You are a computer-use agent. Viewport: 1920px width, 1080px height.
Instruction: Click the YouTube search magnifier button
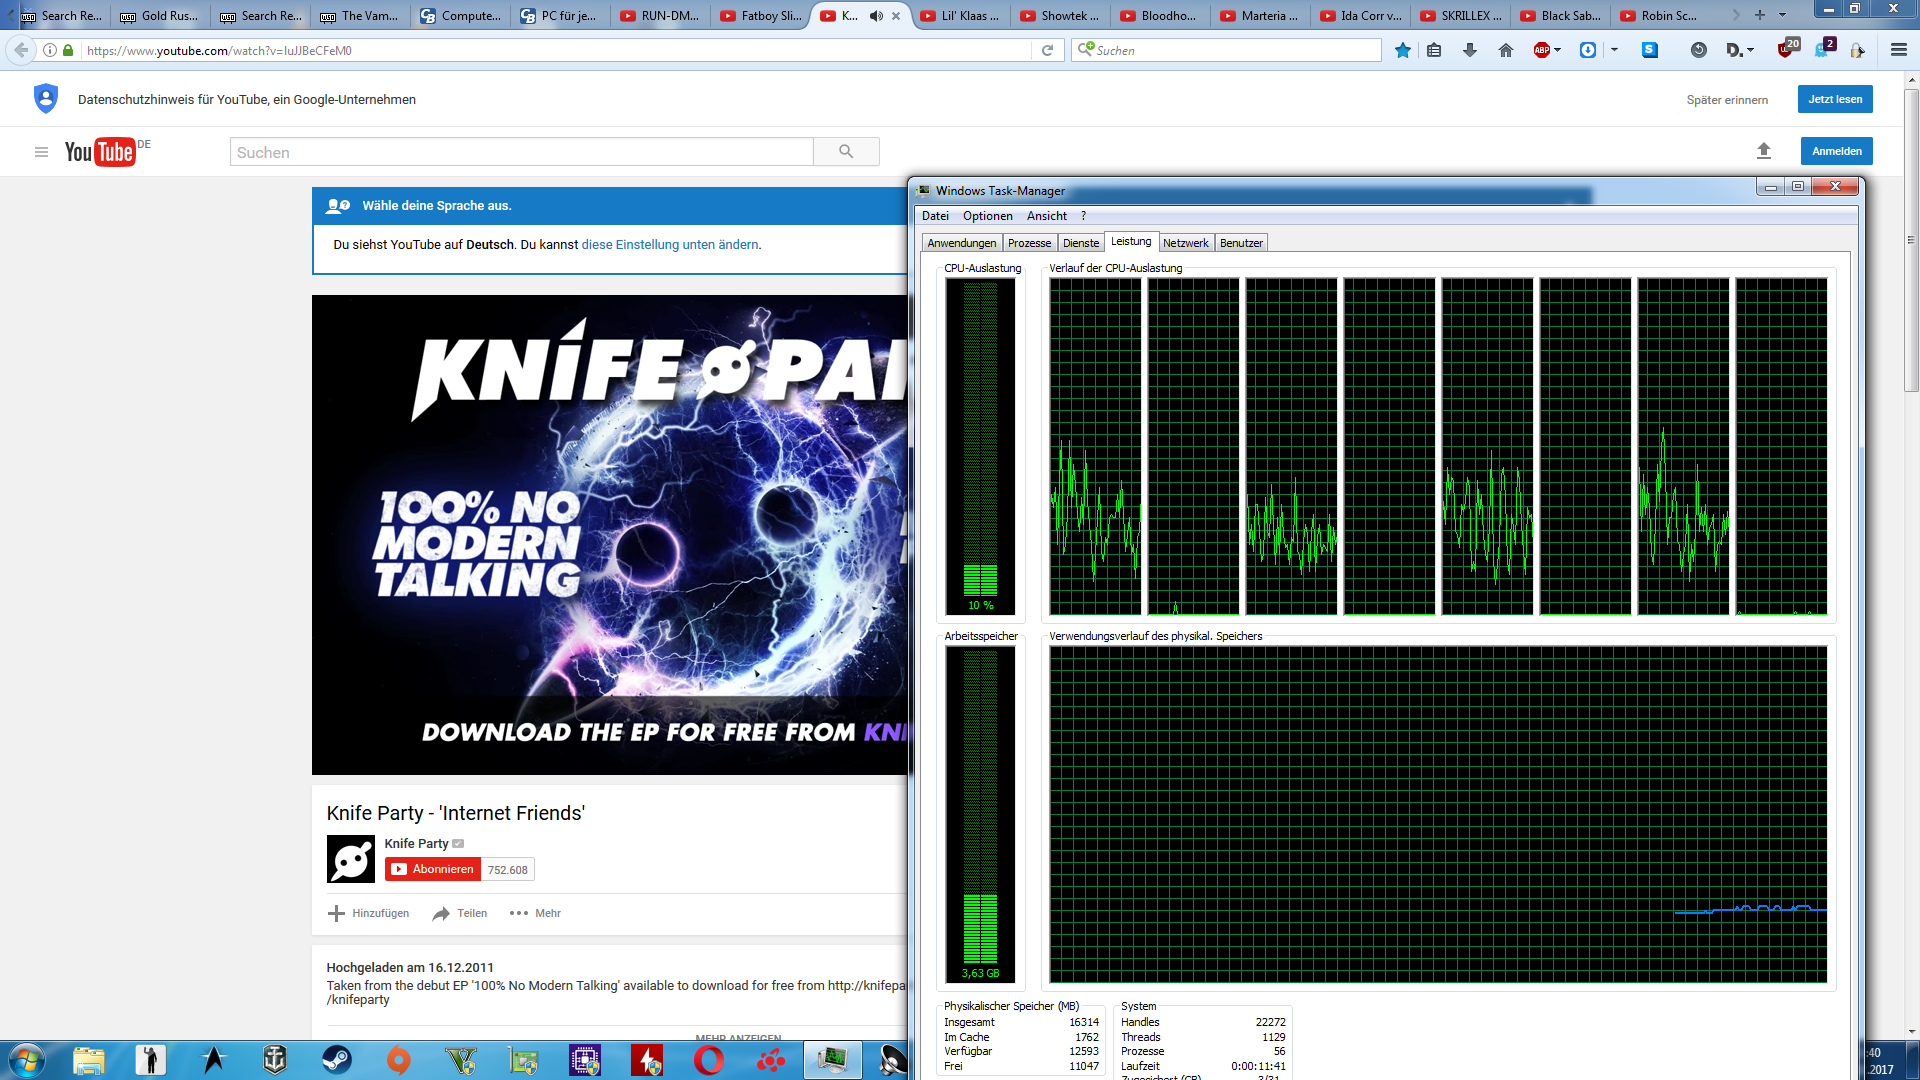tap(846, 152)
